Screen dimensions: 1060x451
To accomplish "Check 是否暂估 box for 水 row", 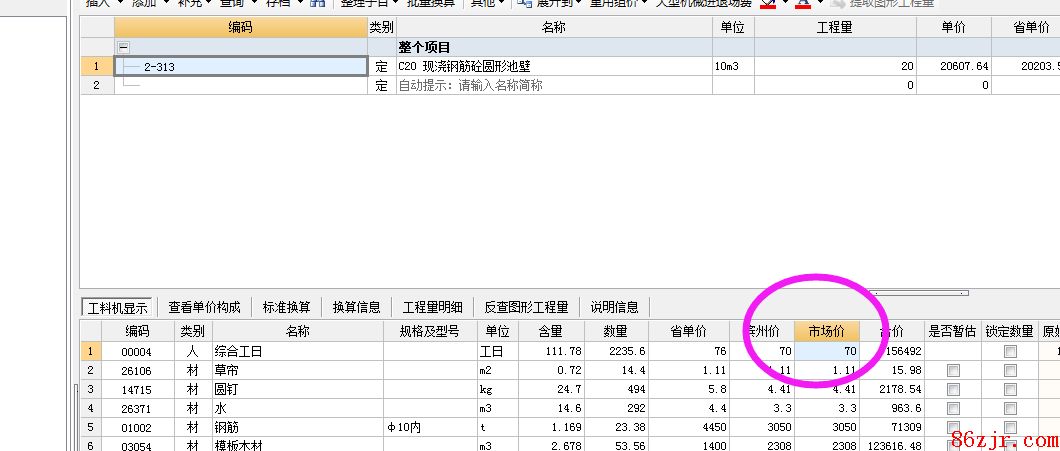I will (953, 409).
